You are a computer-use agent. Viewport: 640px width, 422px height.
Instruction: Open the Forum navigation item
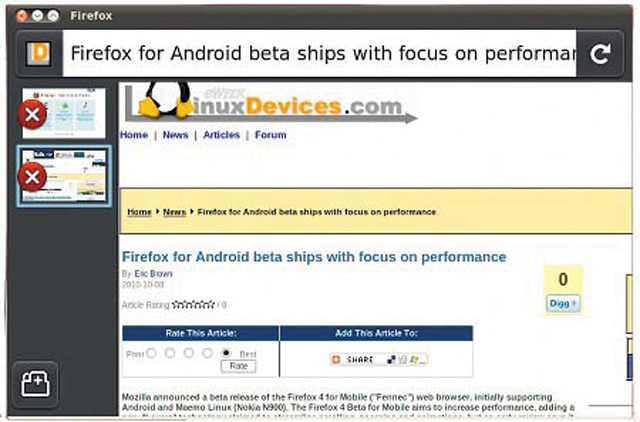[x=271, y=135]
